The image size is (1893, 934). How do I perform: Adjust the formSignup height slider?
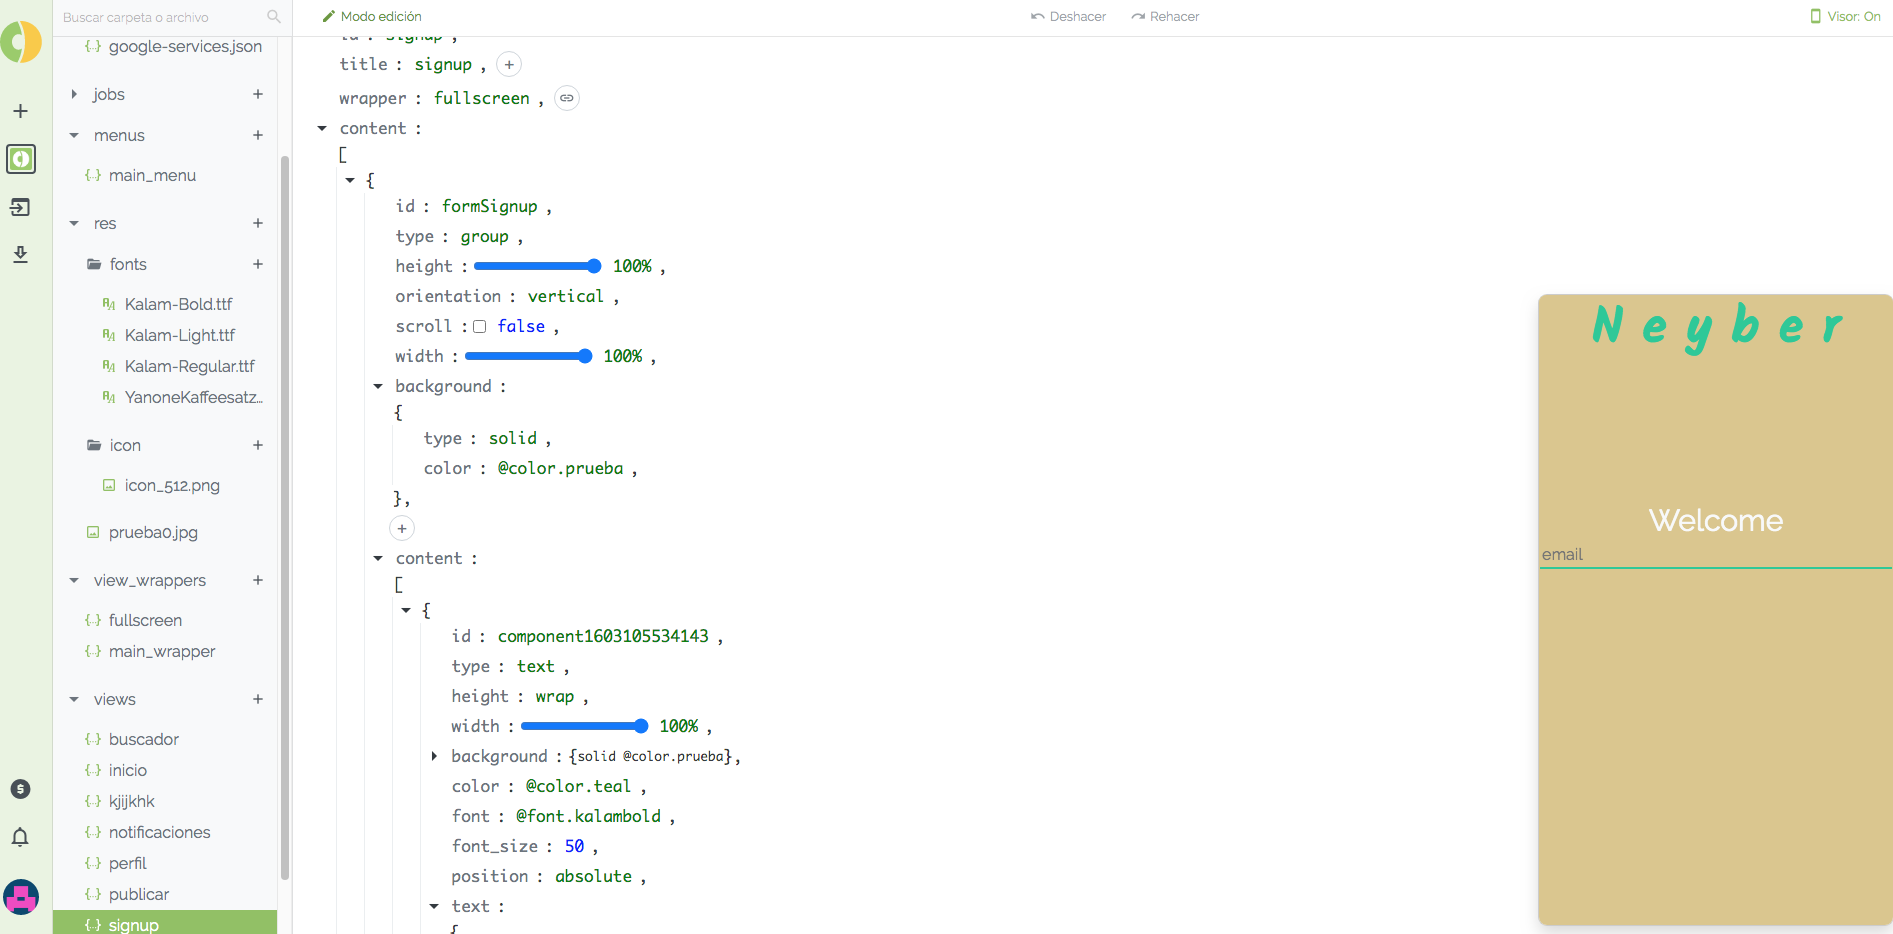(538, 266)
